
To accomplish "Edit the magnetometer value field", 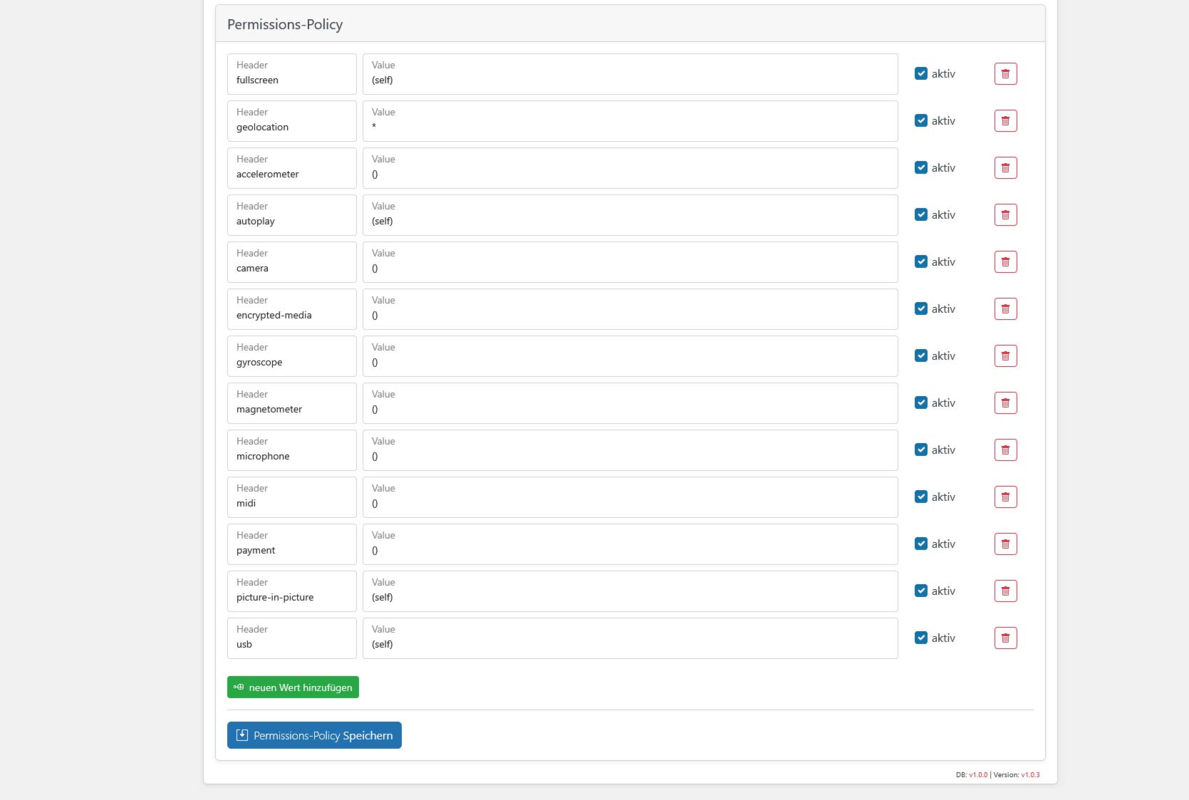I will coord(630,403).
